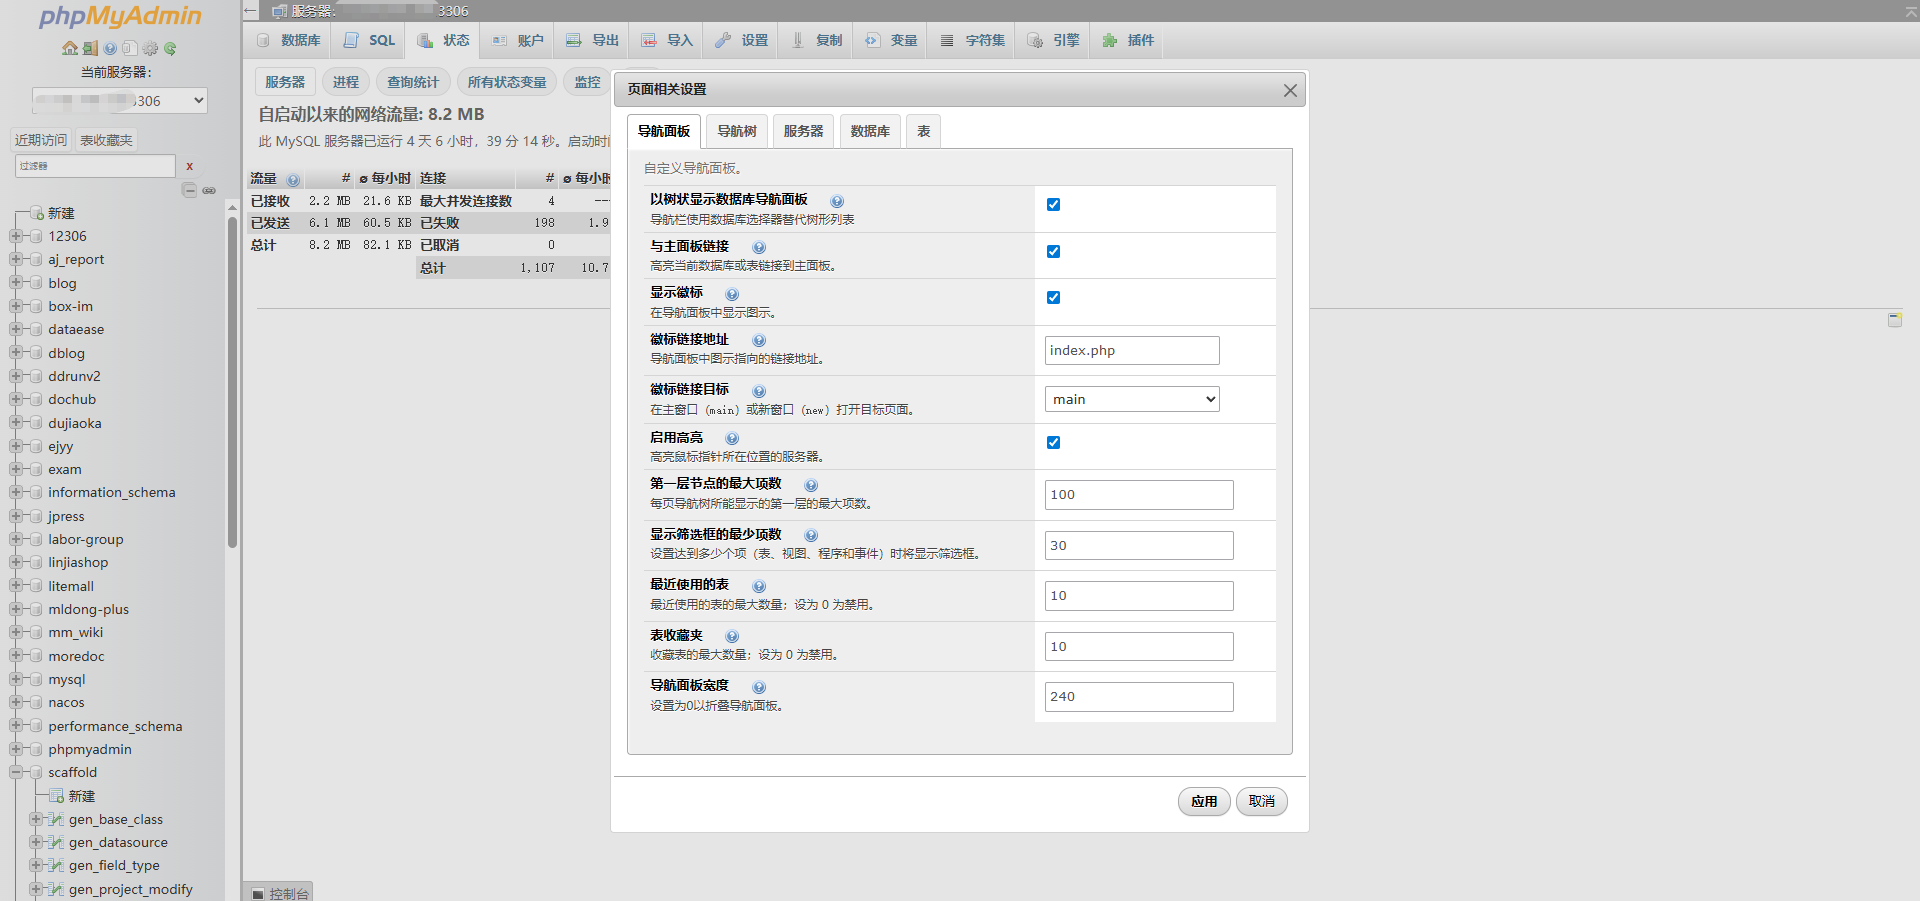Expand the mysql database tree node

pos(16,679)
